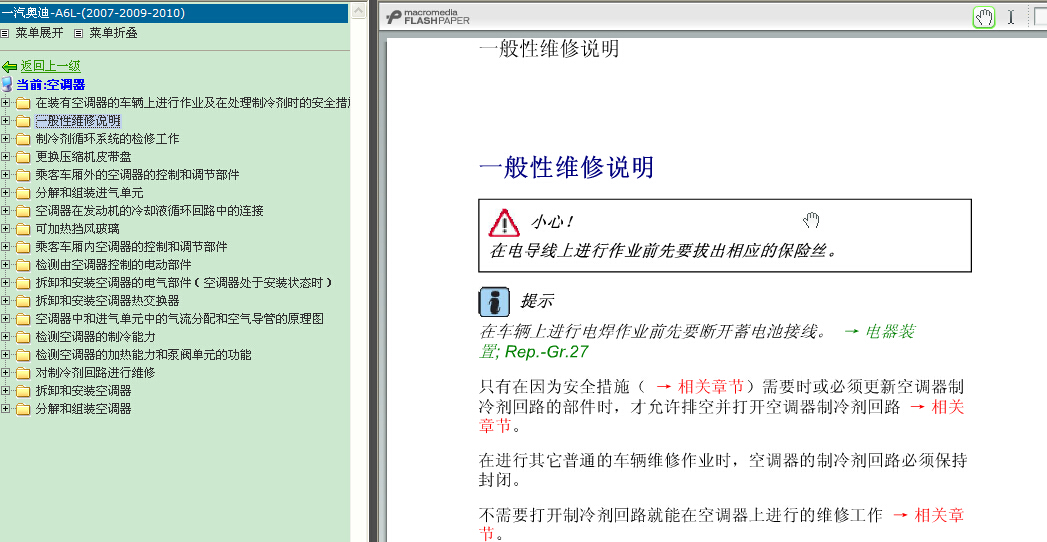The width and height of the screenshot is (1047, 542).
Task: Select tree item 制冷剂循环系统的检修工作
Action: pos(108,139)
